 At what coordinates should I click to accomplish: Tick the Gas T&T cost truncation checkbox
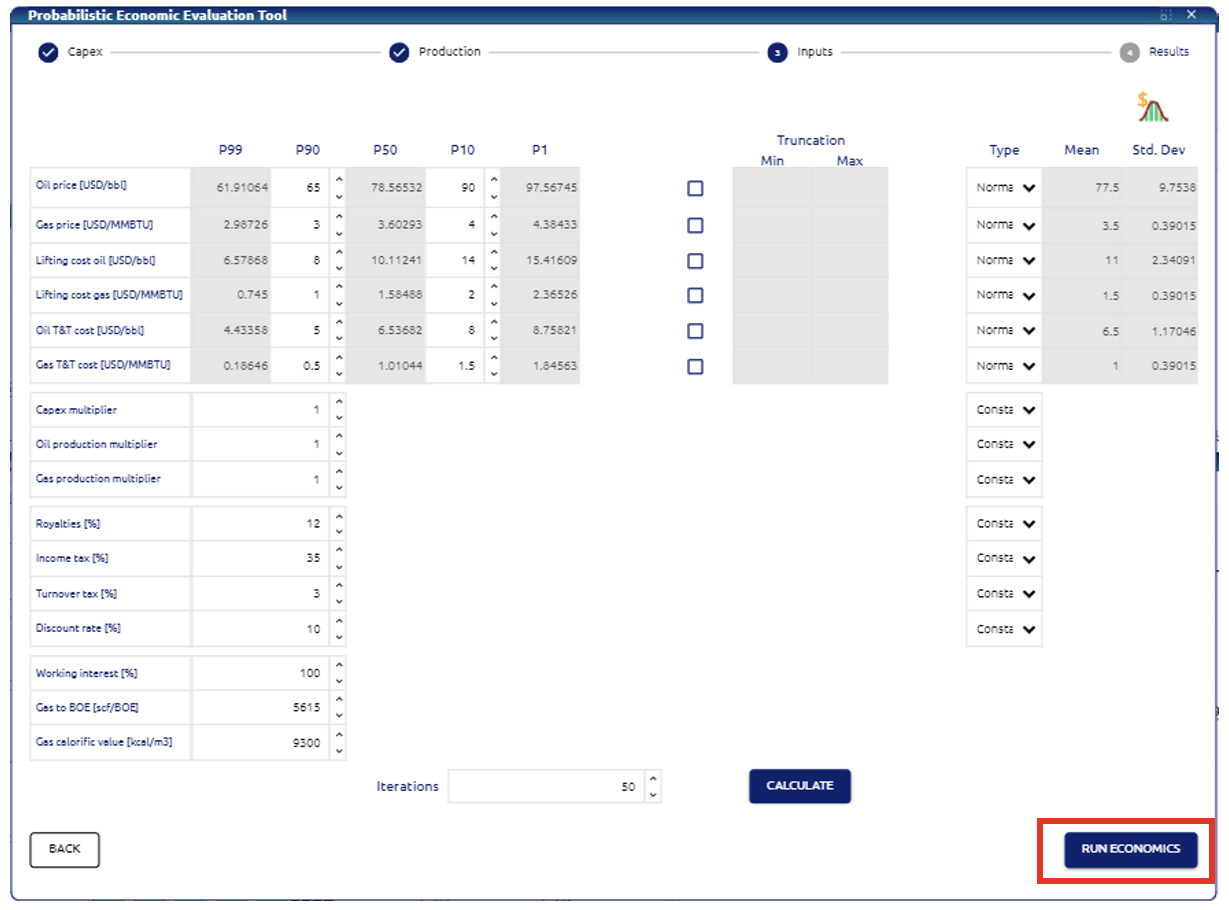pos(695,366)
